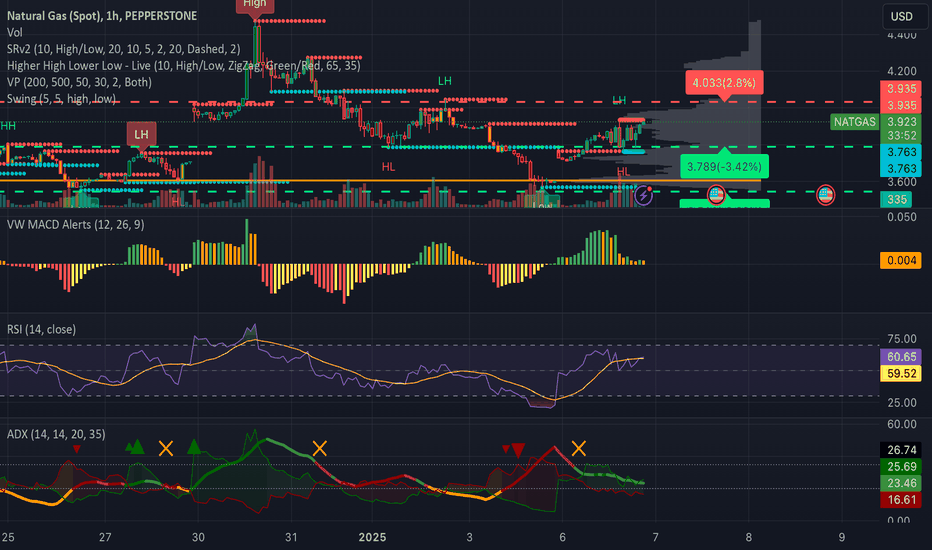
Task: Click the red 16.61 ADX value label
Action: (x=901, y=500)
